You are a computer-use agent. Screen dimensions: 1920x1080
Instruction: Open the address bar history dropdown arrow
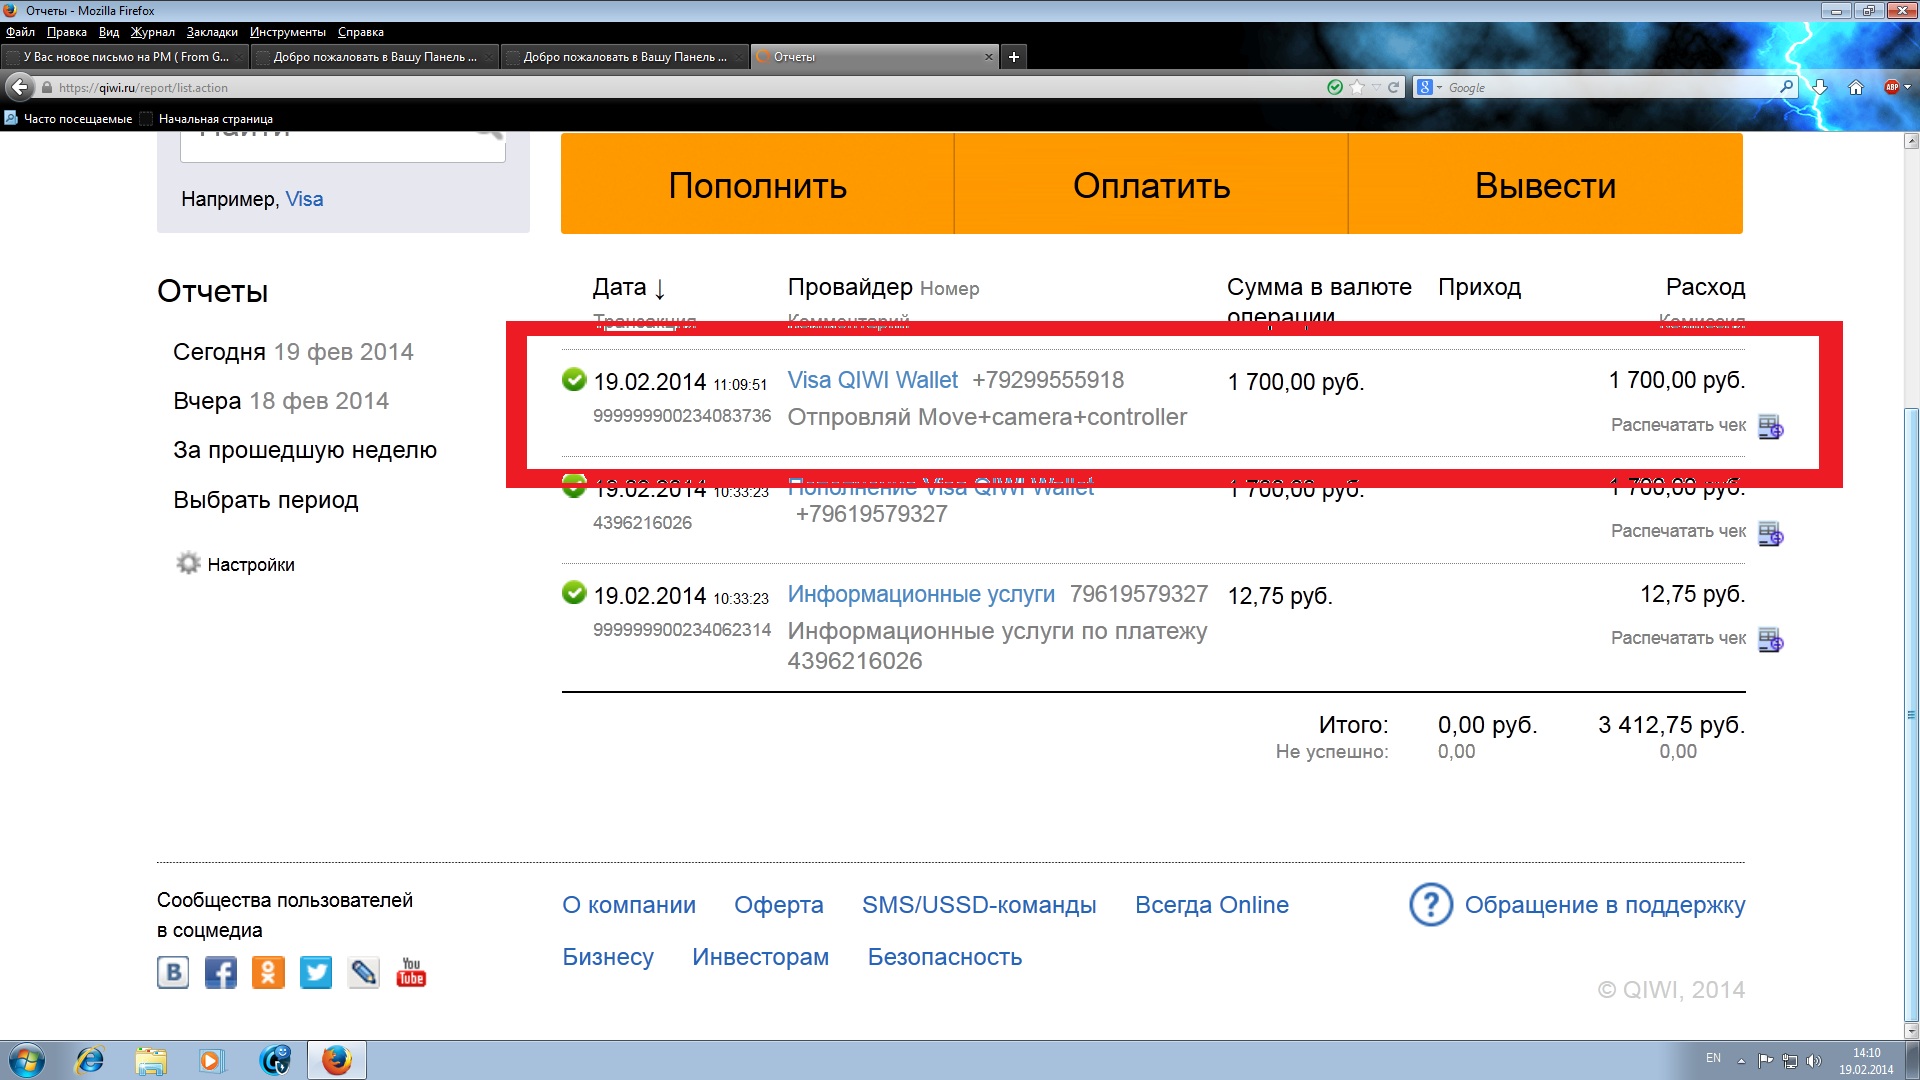pos(1377,87)
